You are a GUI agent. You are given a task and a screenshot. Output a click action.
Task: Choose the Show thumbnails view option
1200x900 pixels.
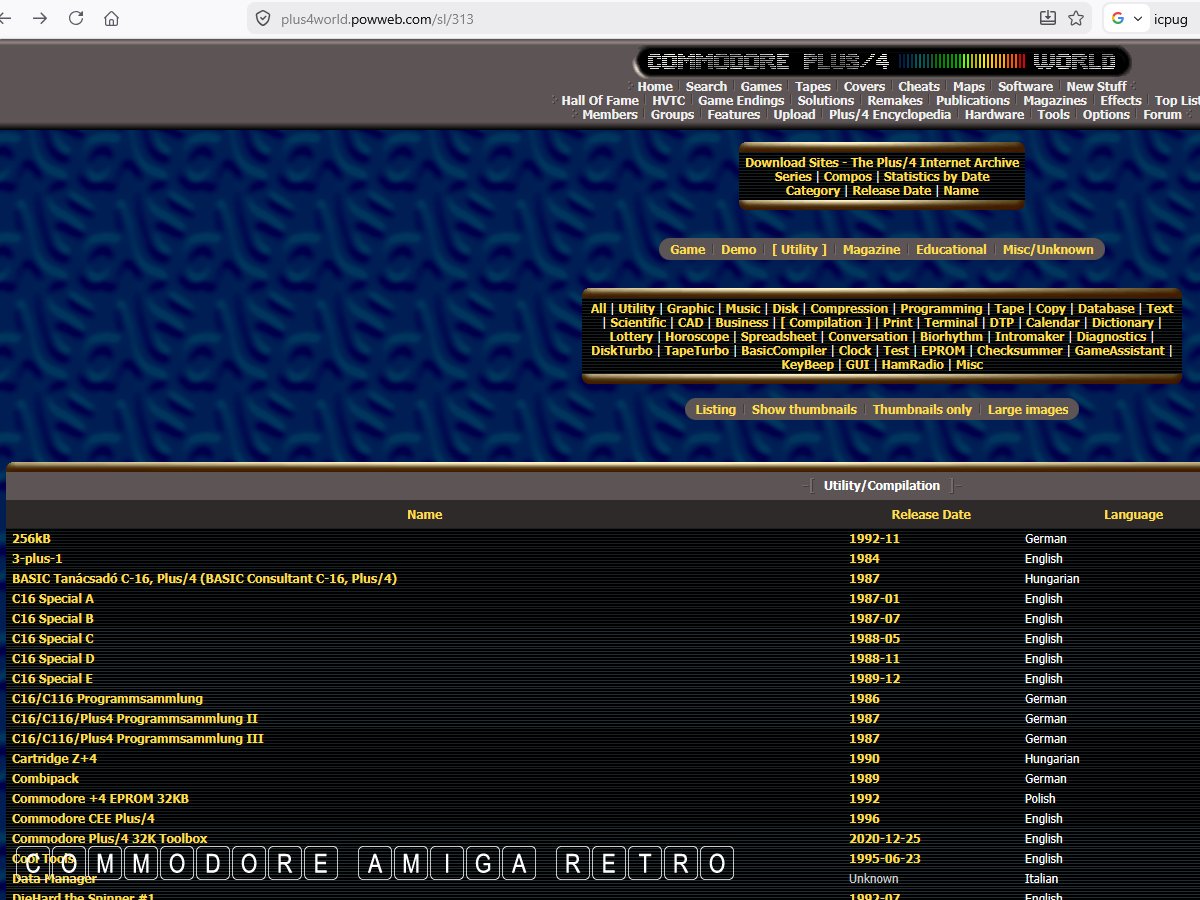coord(804,410)
